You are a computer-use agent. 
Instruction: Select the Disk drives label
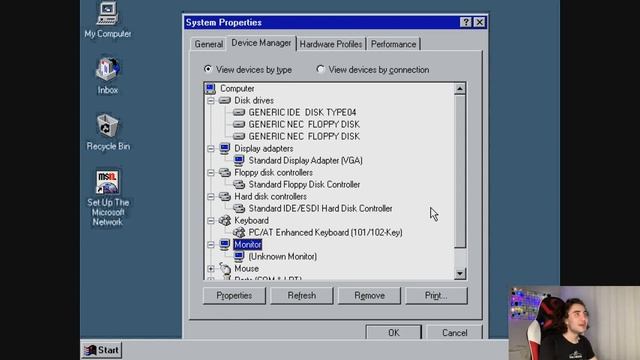(254, 100)
